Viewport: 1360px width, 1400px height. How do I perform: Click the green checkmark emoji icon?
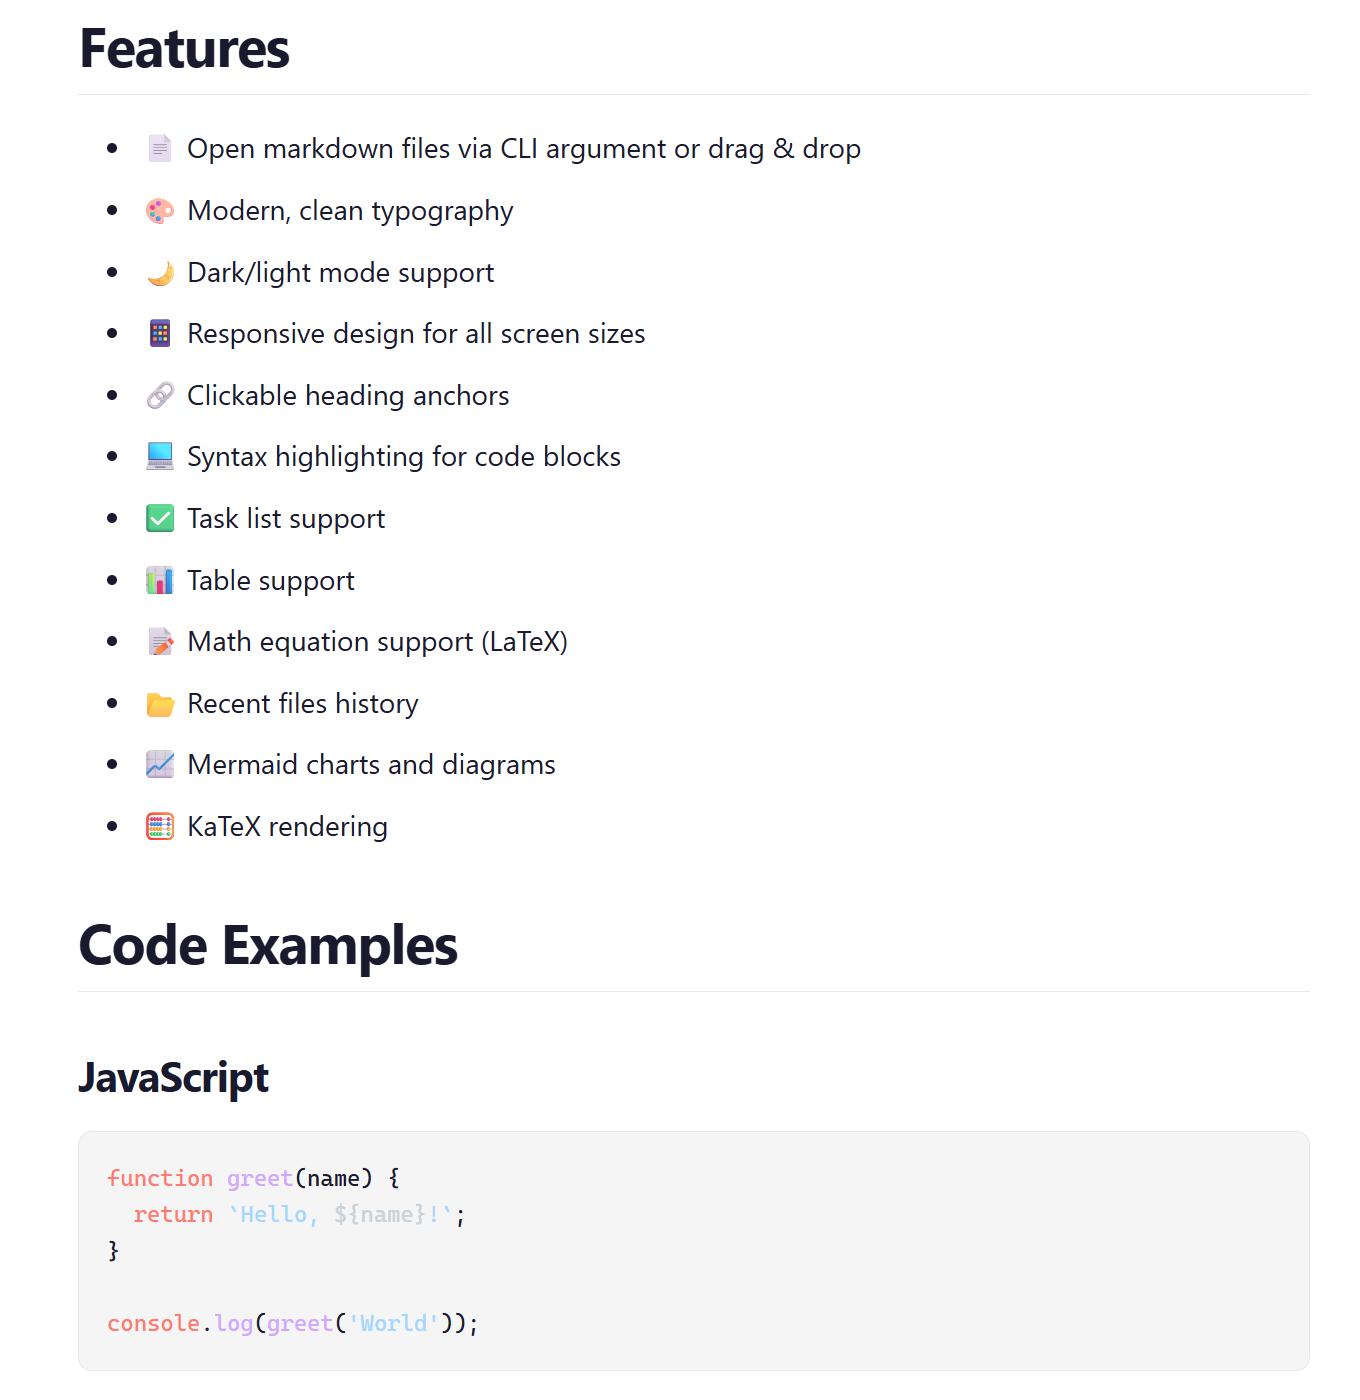pos(160,519)
